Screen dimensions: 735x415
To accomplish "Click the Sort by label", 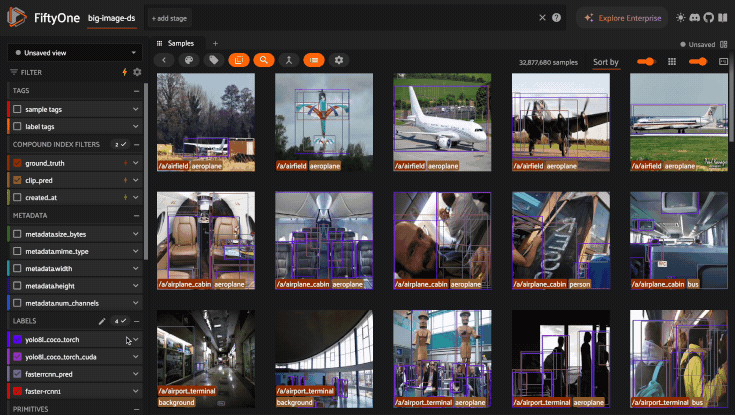I will [x=606, y=62].
